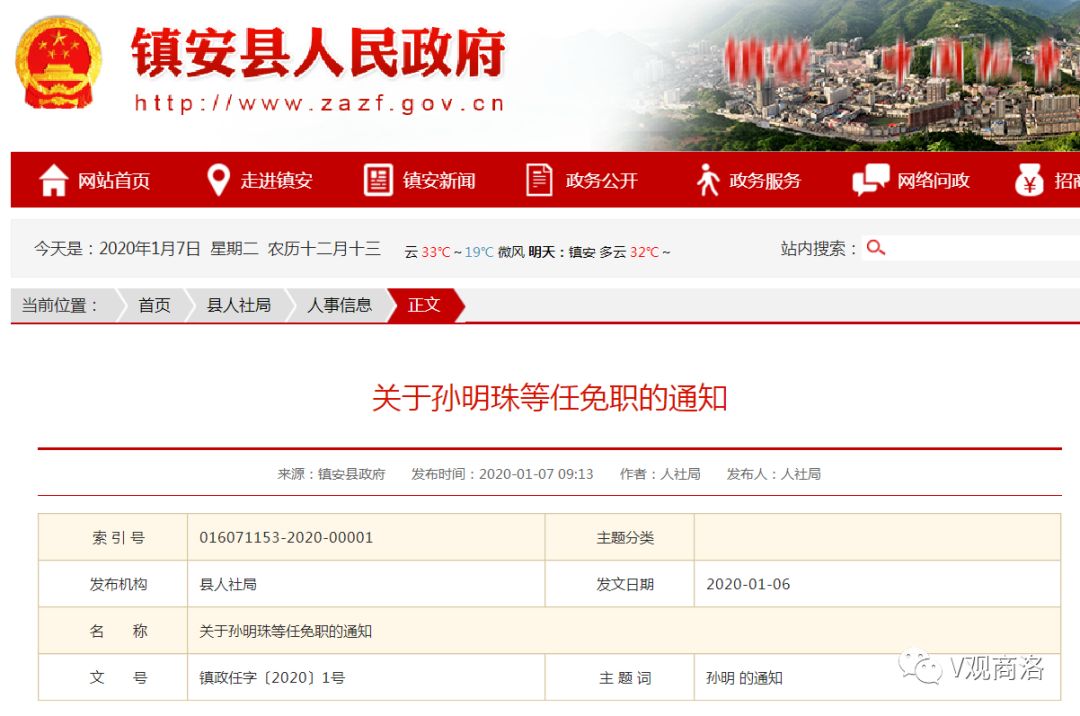
Task: Select the location pin icon for 走进镇安
Action: pyautogui.click(x=219, y=180)
